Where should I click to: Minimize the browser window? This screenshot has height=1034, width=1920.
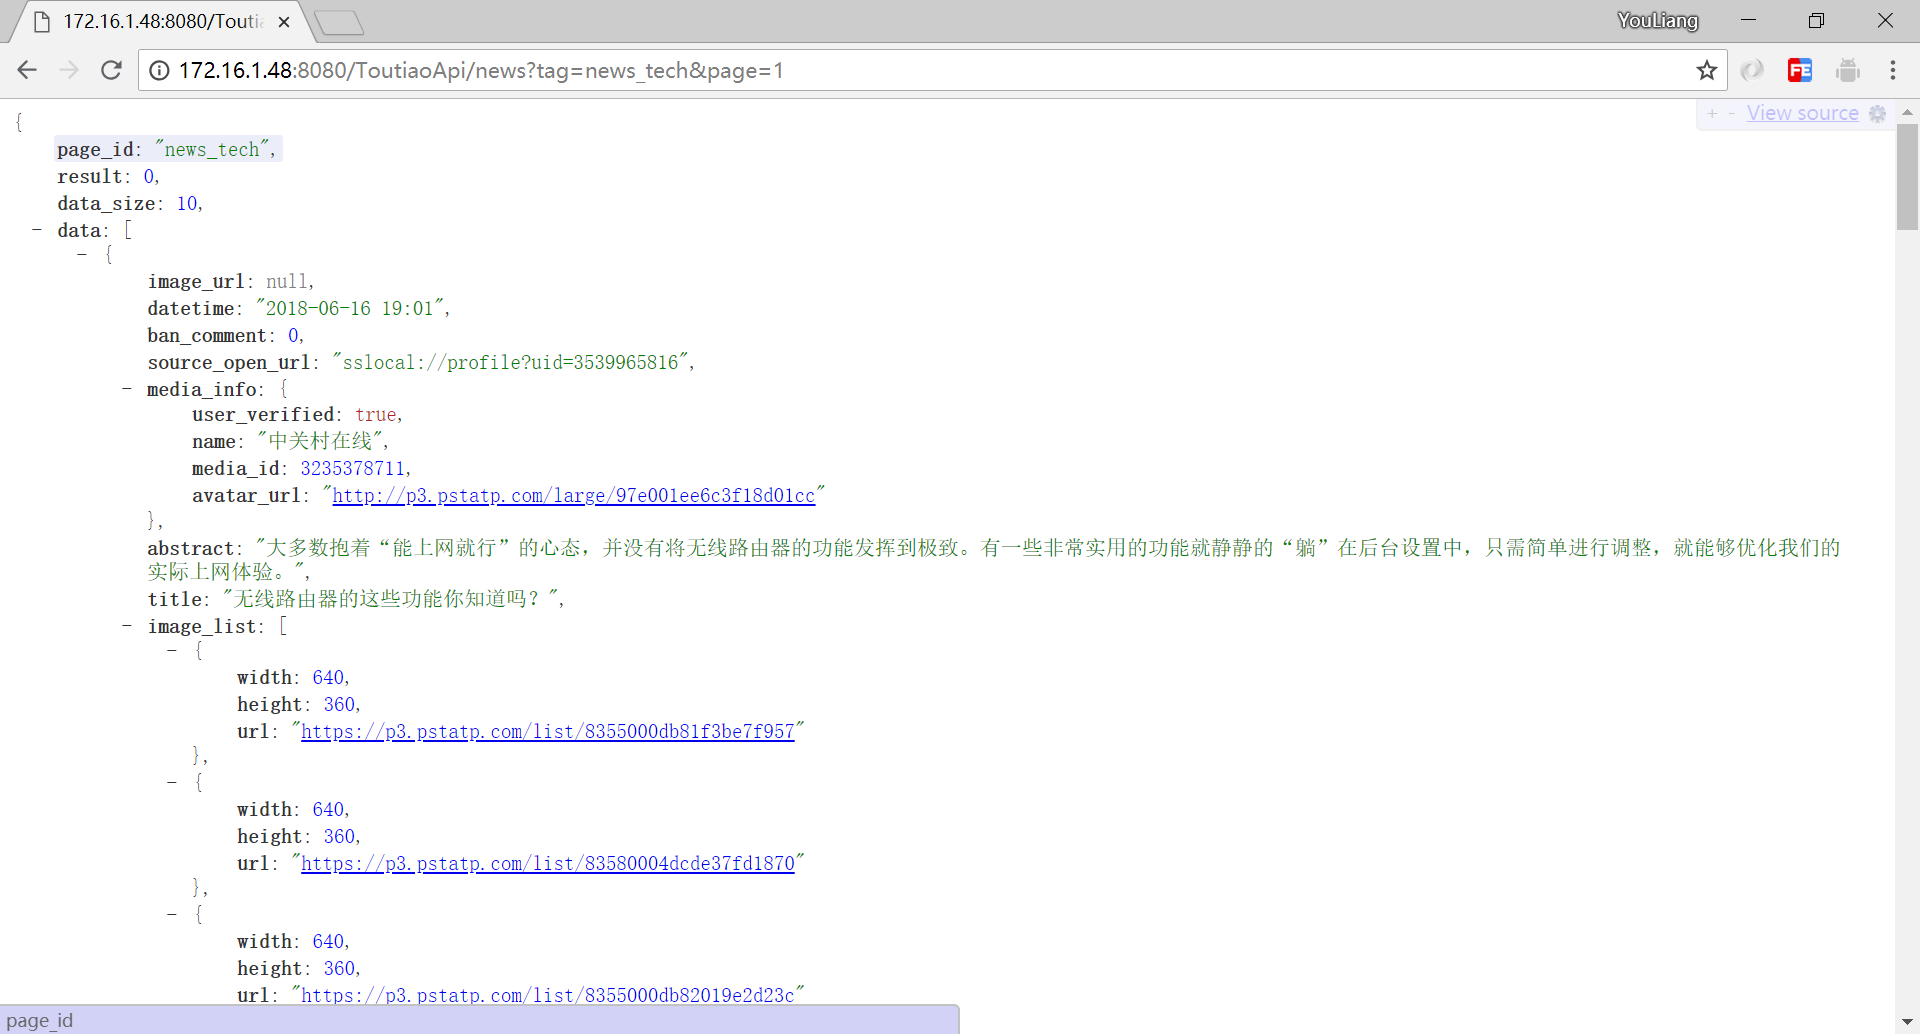point(1748,20)
